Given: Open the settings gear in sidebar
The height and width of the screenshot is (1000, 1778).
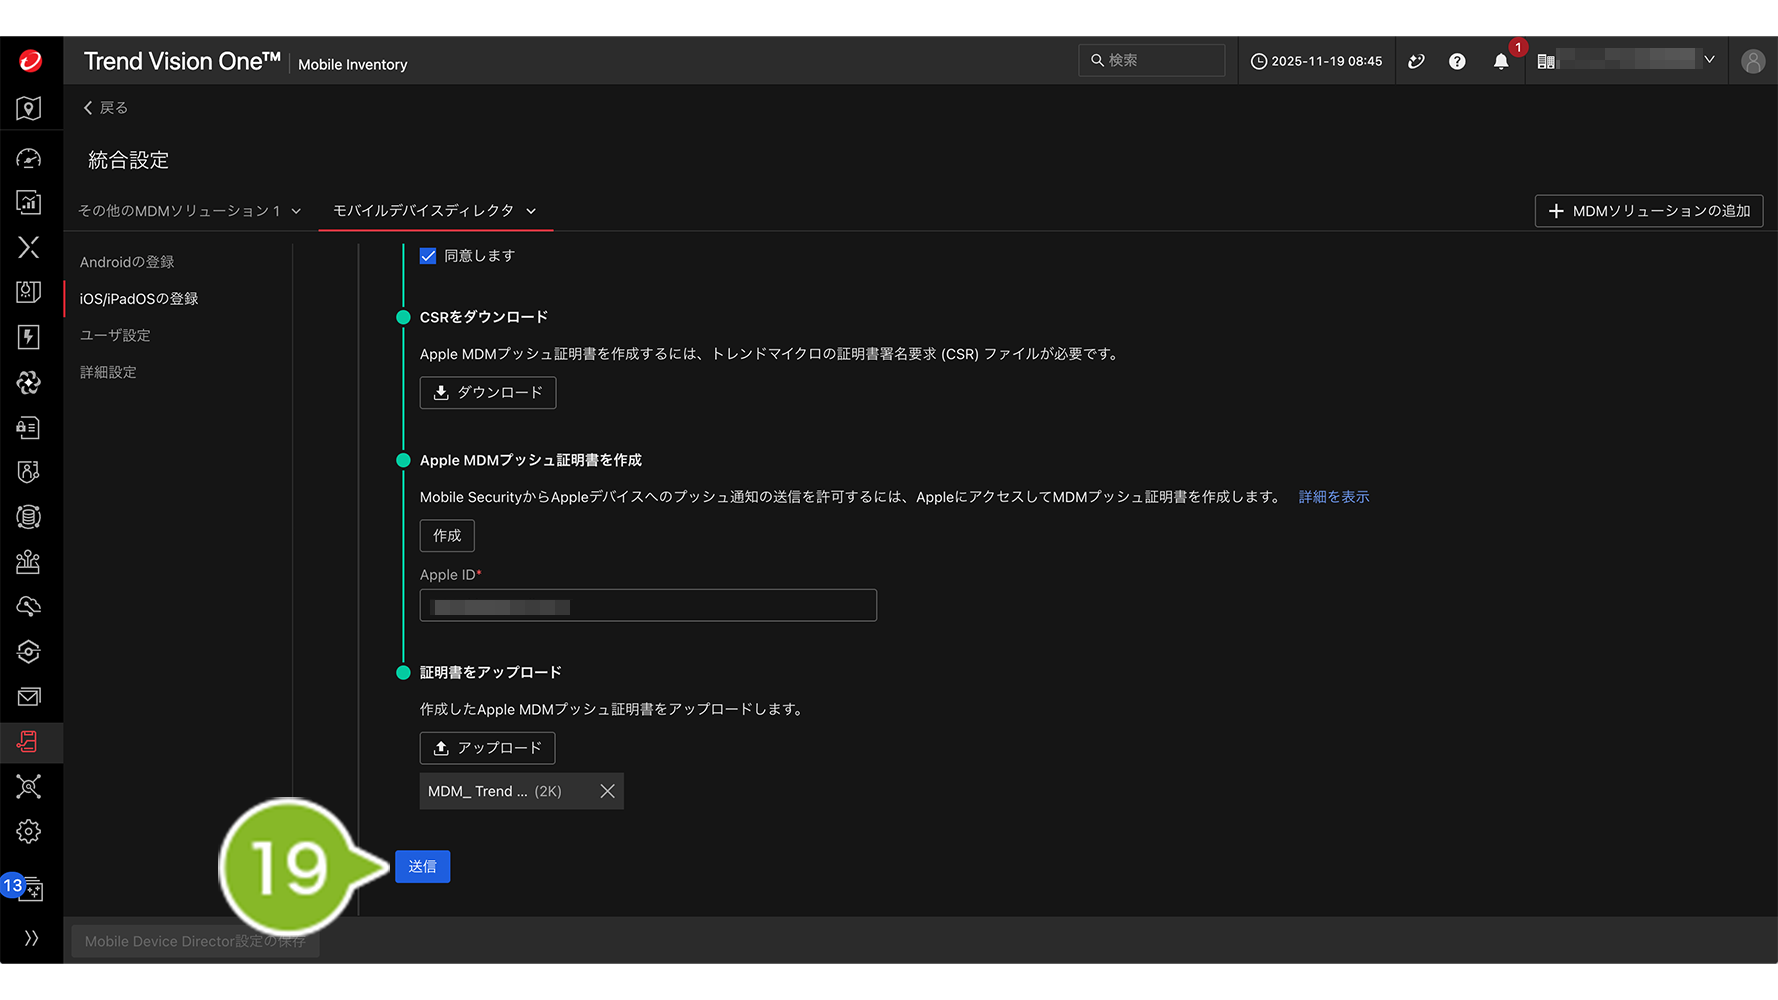Looking at the screenshot, I should point(29,831).
